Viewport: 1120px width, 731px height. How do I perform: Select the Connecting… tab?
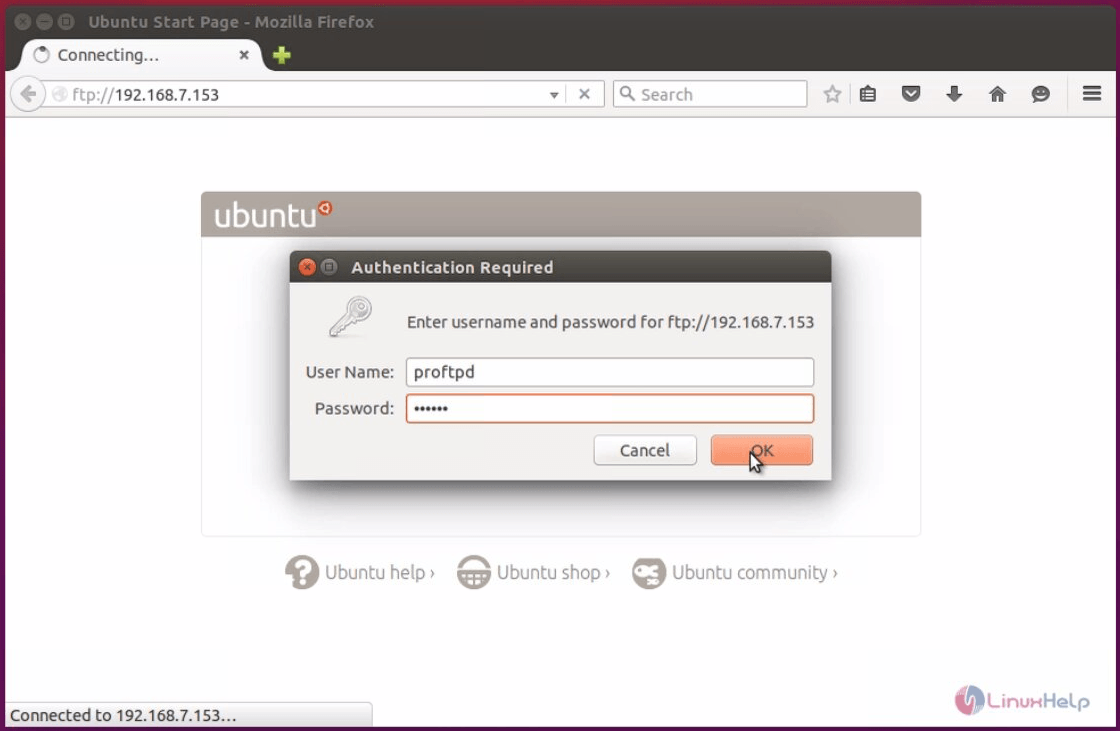click(139, 55)
